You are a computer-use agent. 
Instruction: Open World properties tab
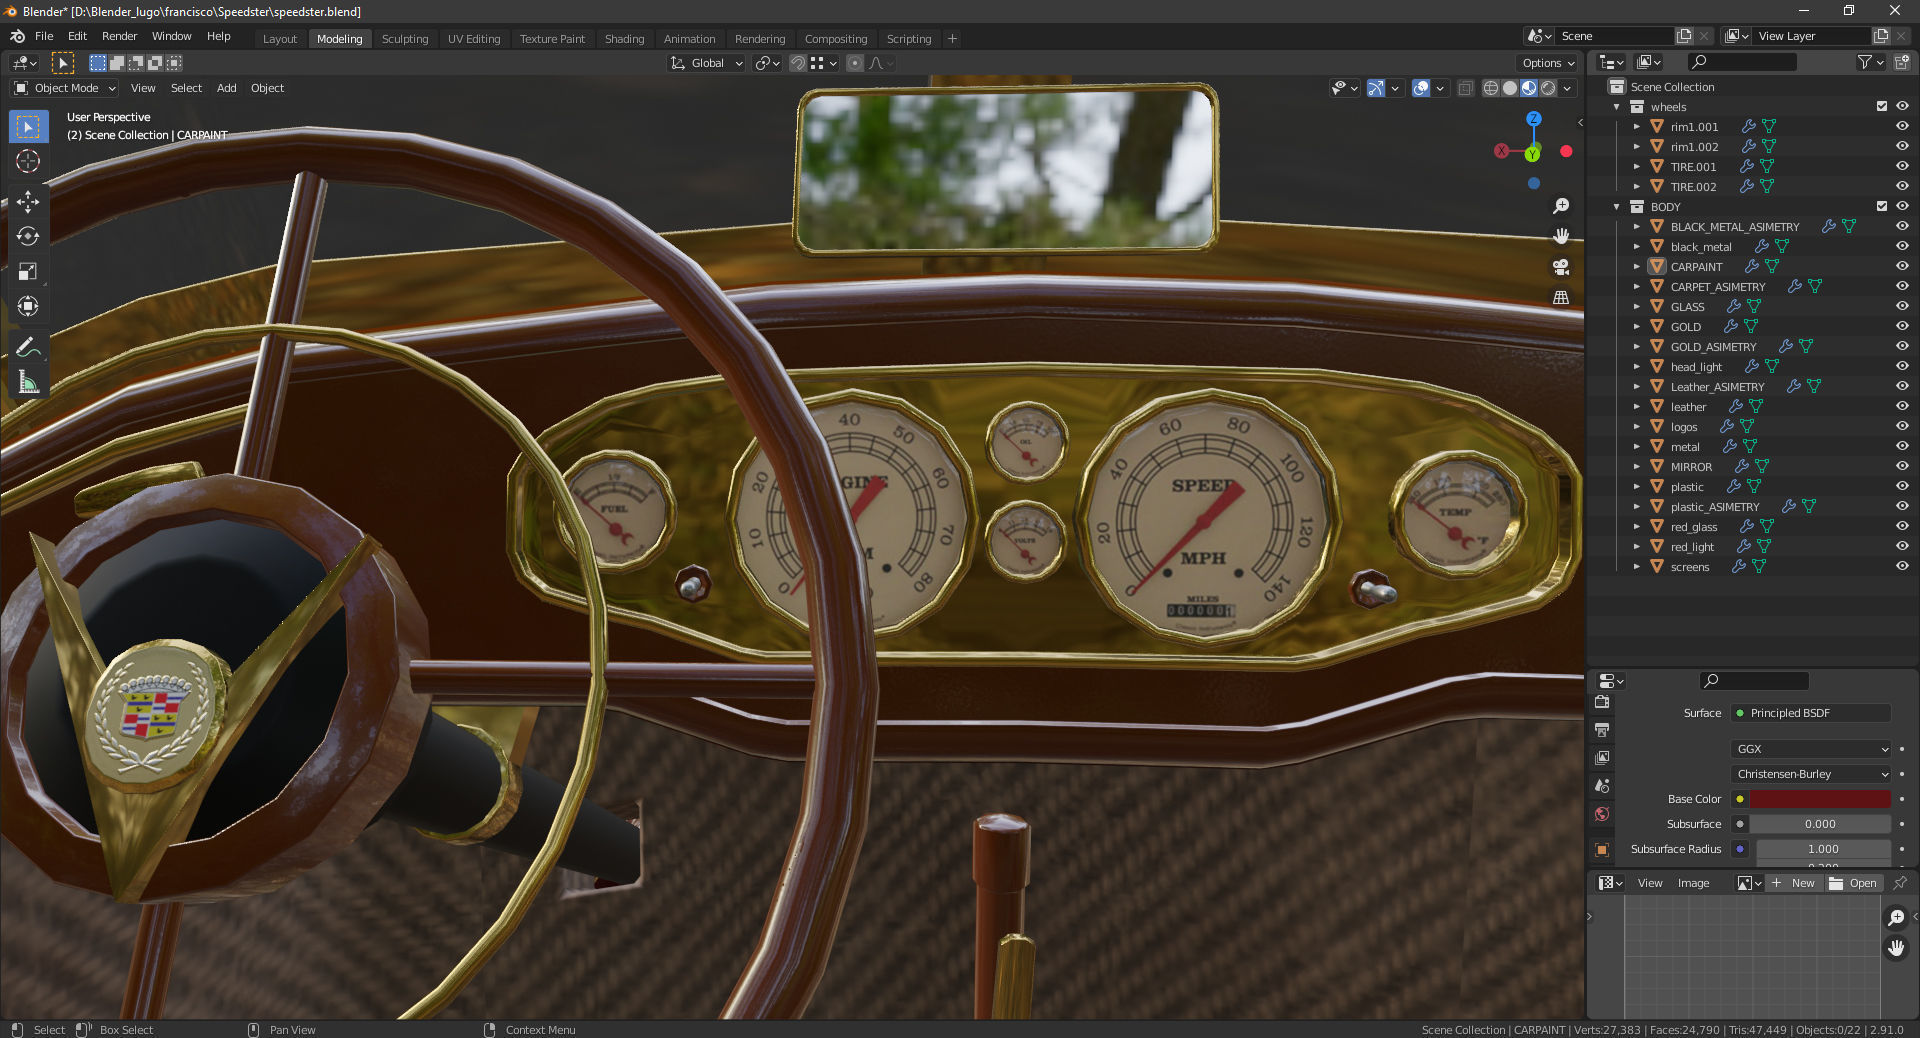coord(1602,814)
